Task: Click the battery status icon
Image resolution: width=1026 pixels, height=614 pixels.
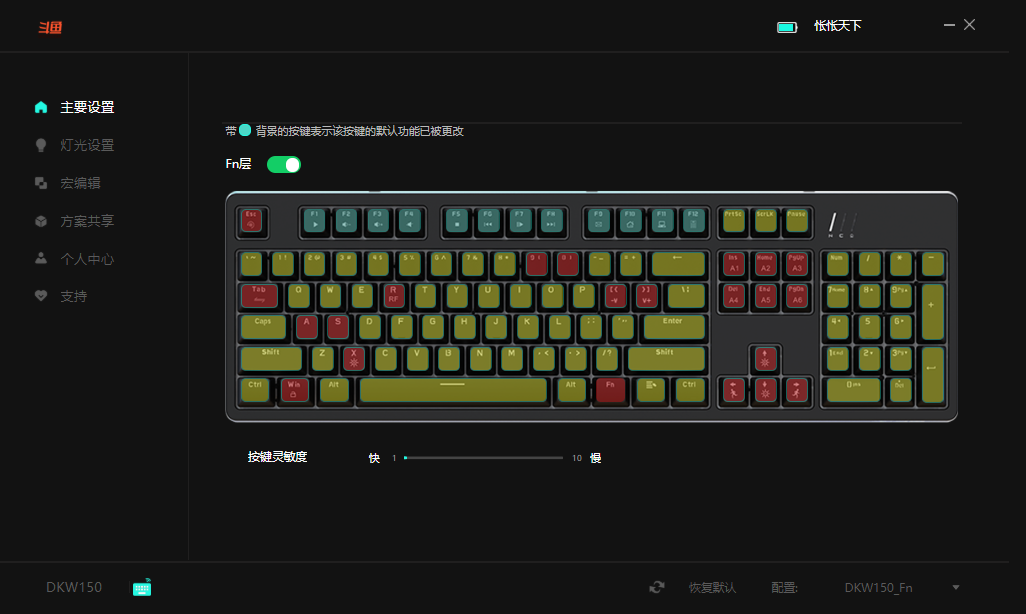Action: (x=787, y=27)
